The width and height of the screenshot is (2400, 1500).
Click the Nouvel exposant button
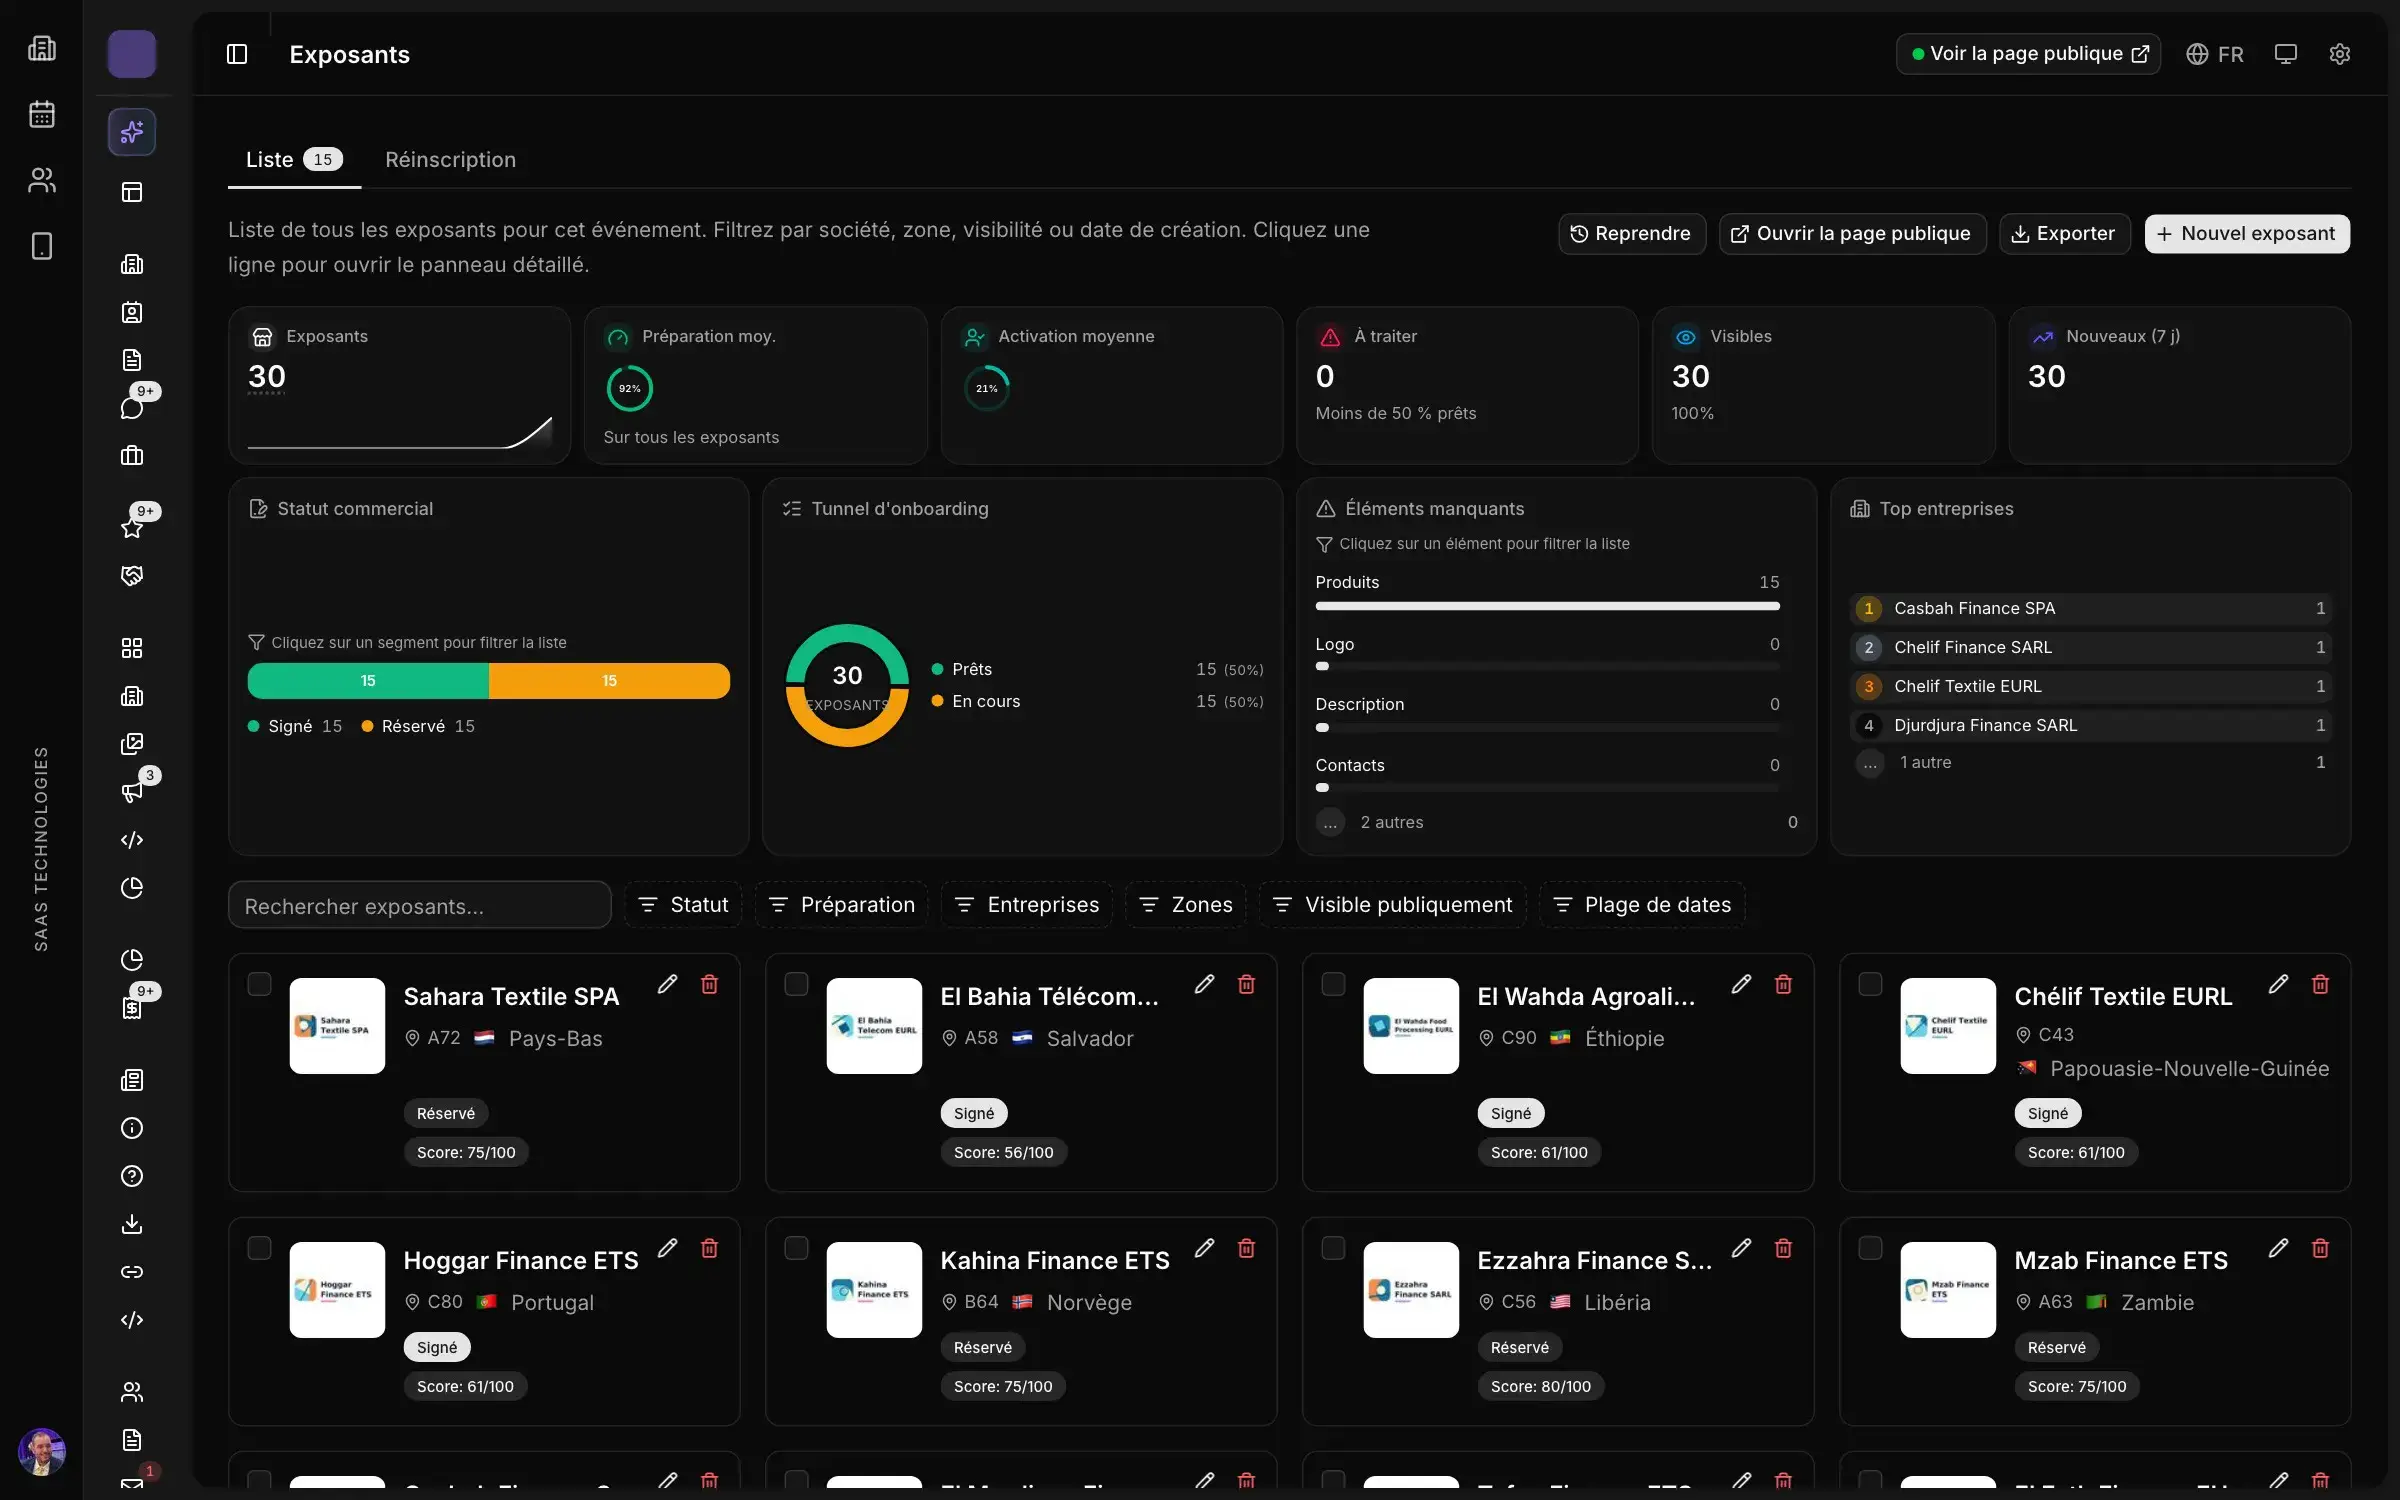point(2247,234)
